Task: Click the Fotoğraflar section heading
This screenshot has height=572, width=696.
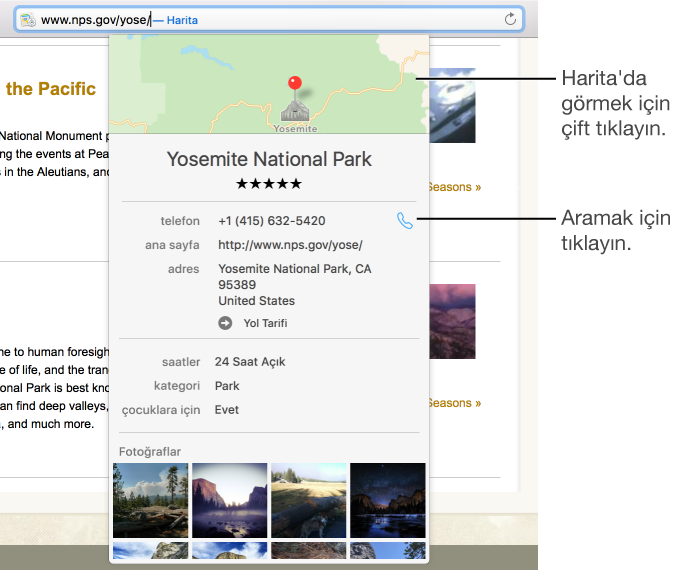Action: [150, 452]
